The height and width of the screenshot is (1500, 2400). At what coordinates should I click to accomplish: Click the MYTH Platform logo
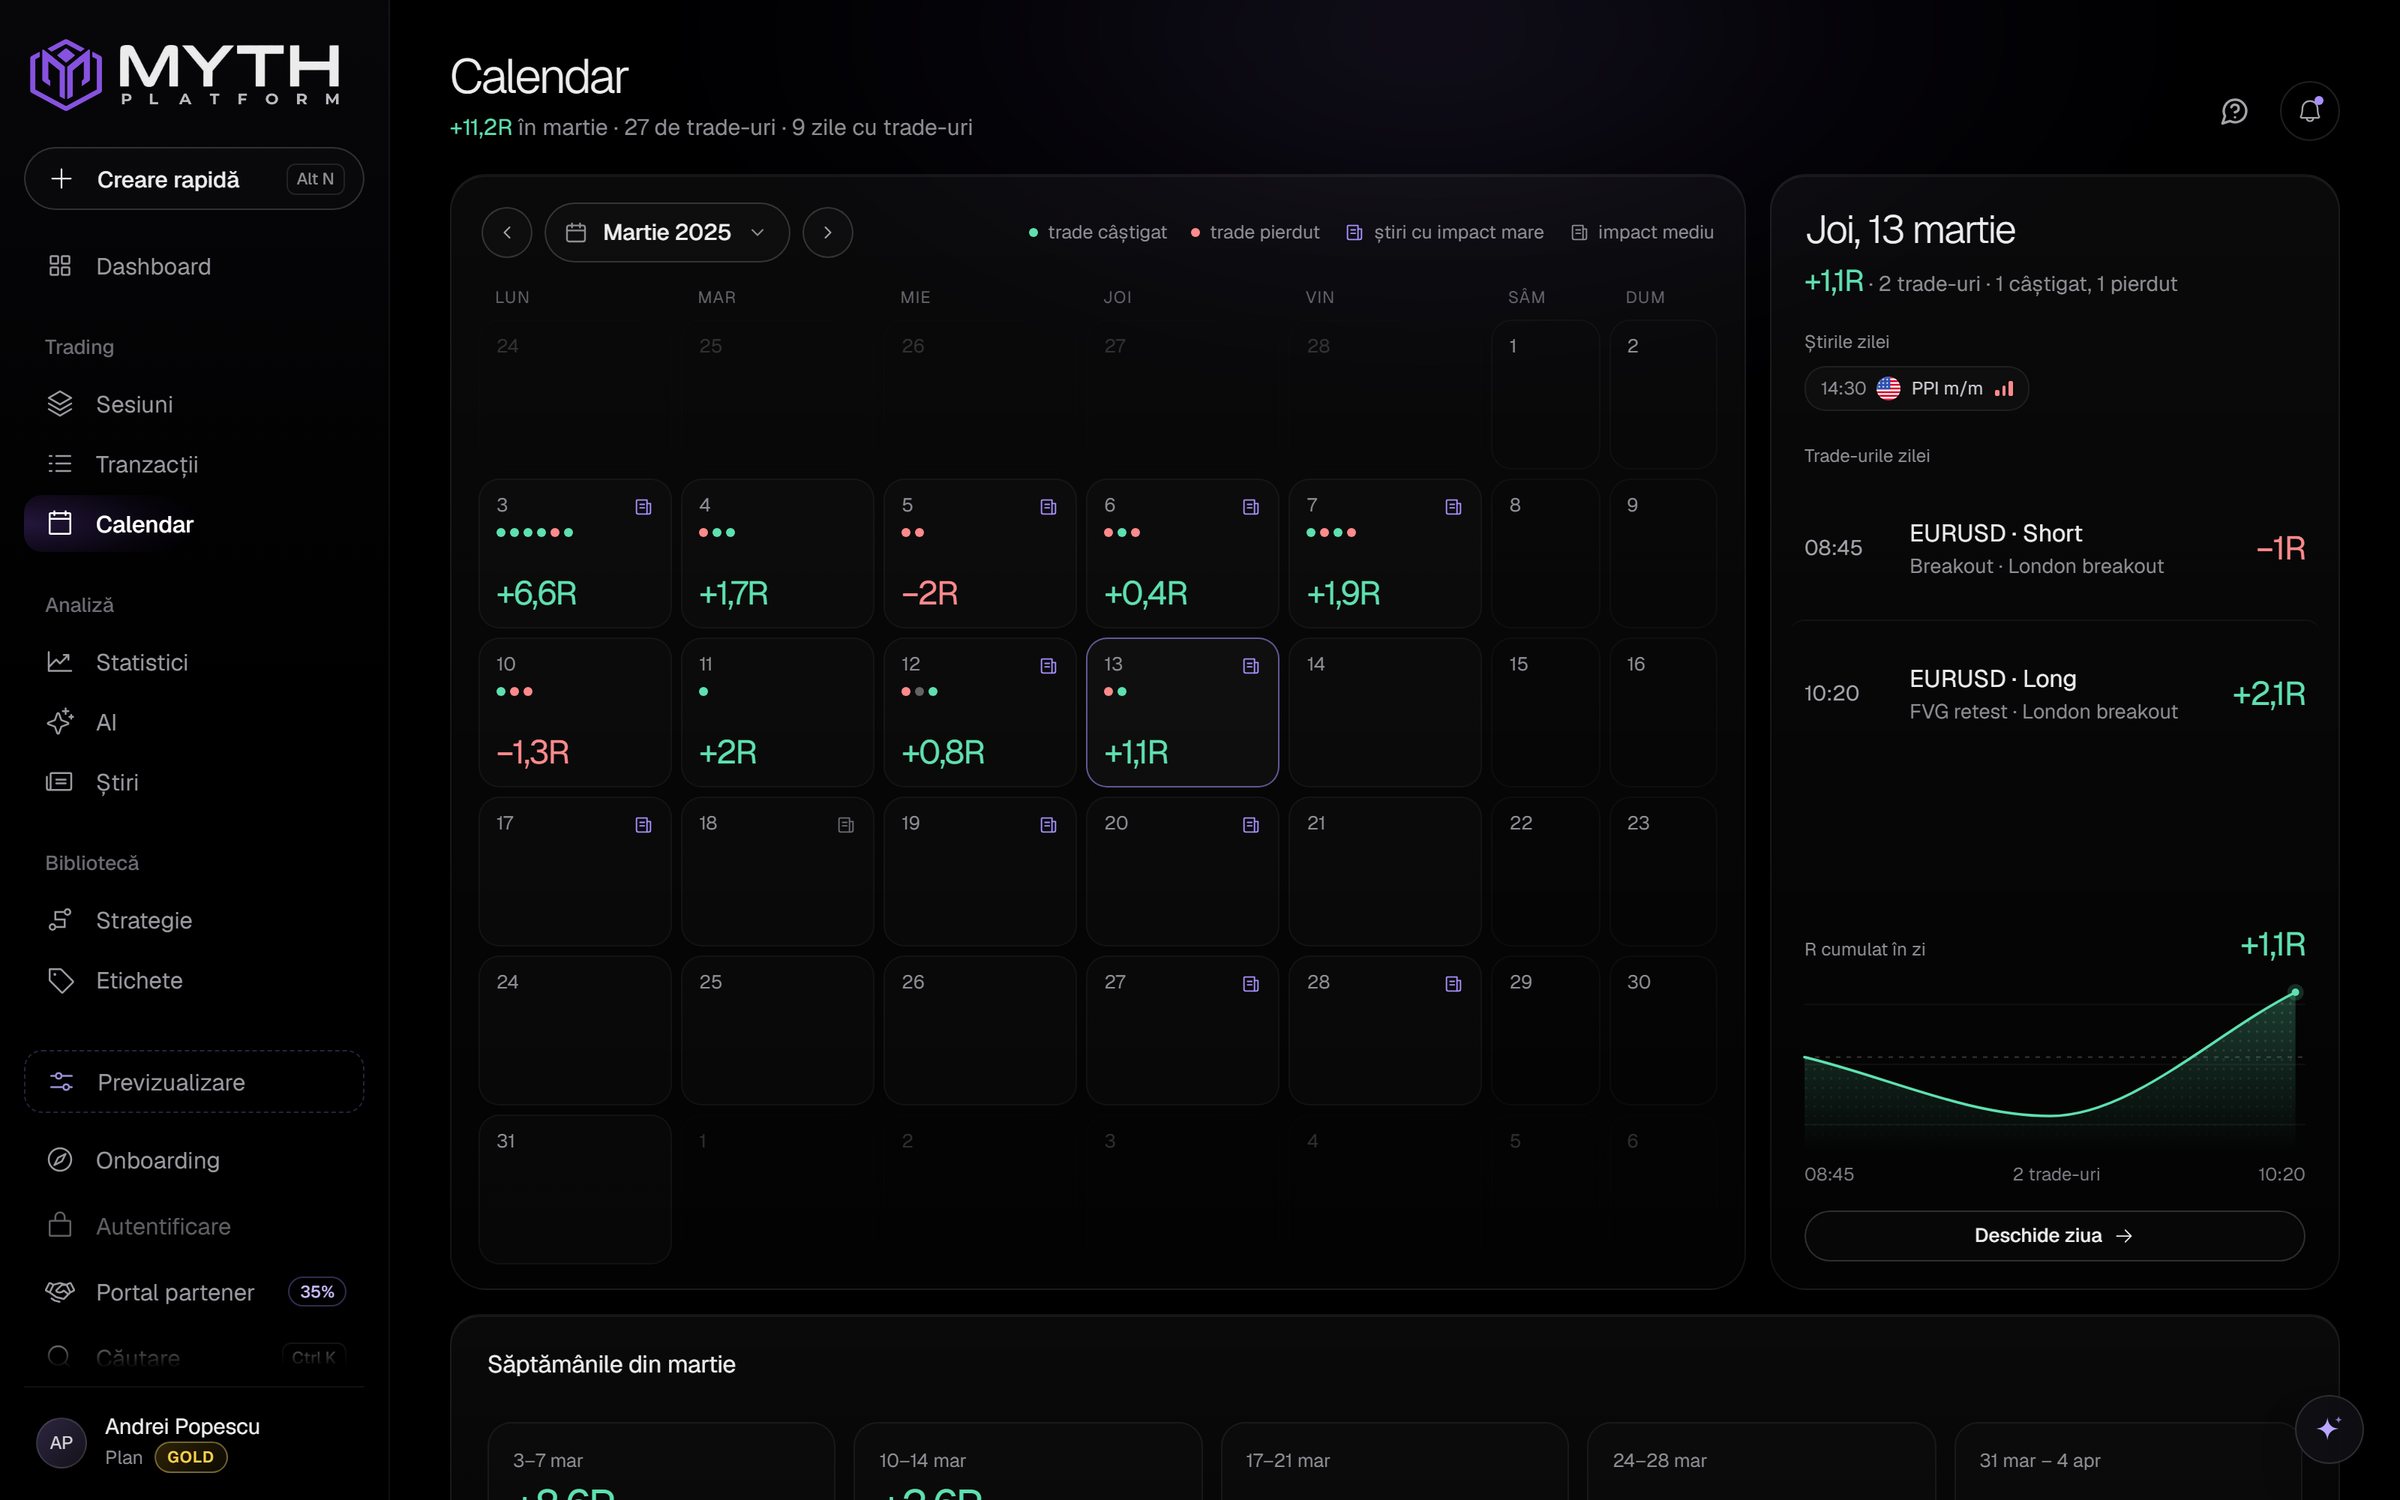click(186, 74)
